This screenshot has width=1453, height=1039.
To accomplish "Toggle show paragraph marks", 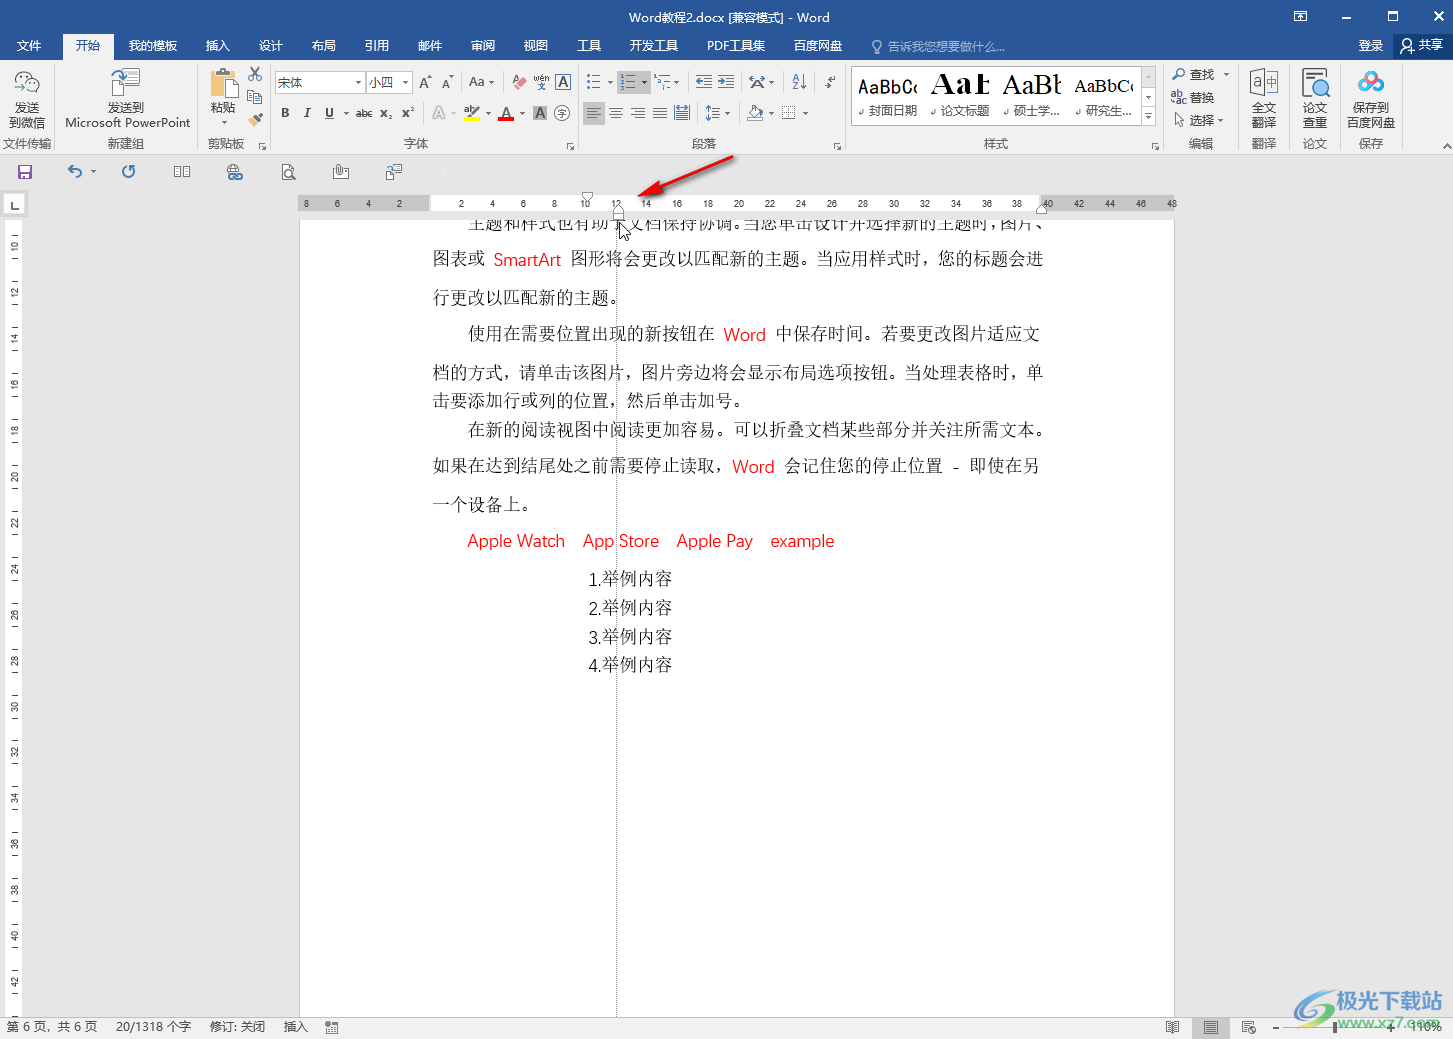I will 830,82.
